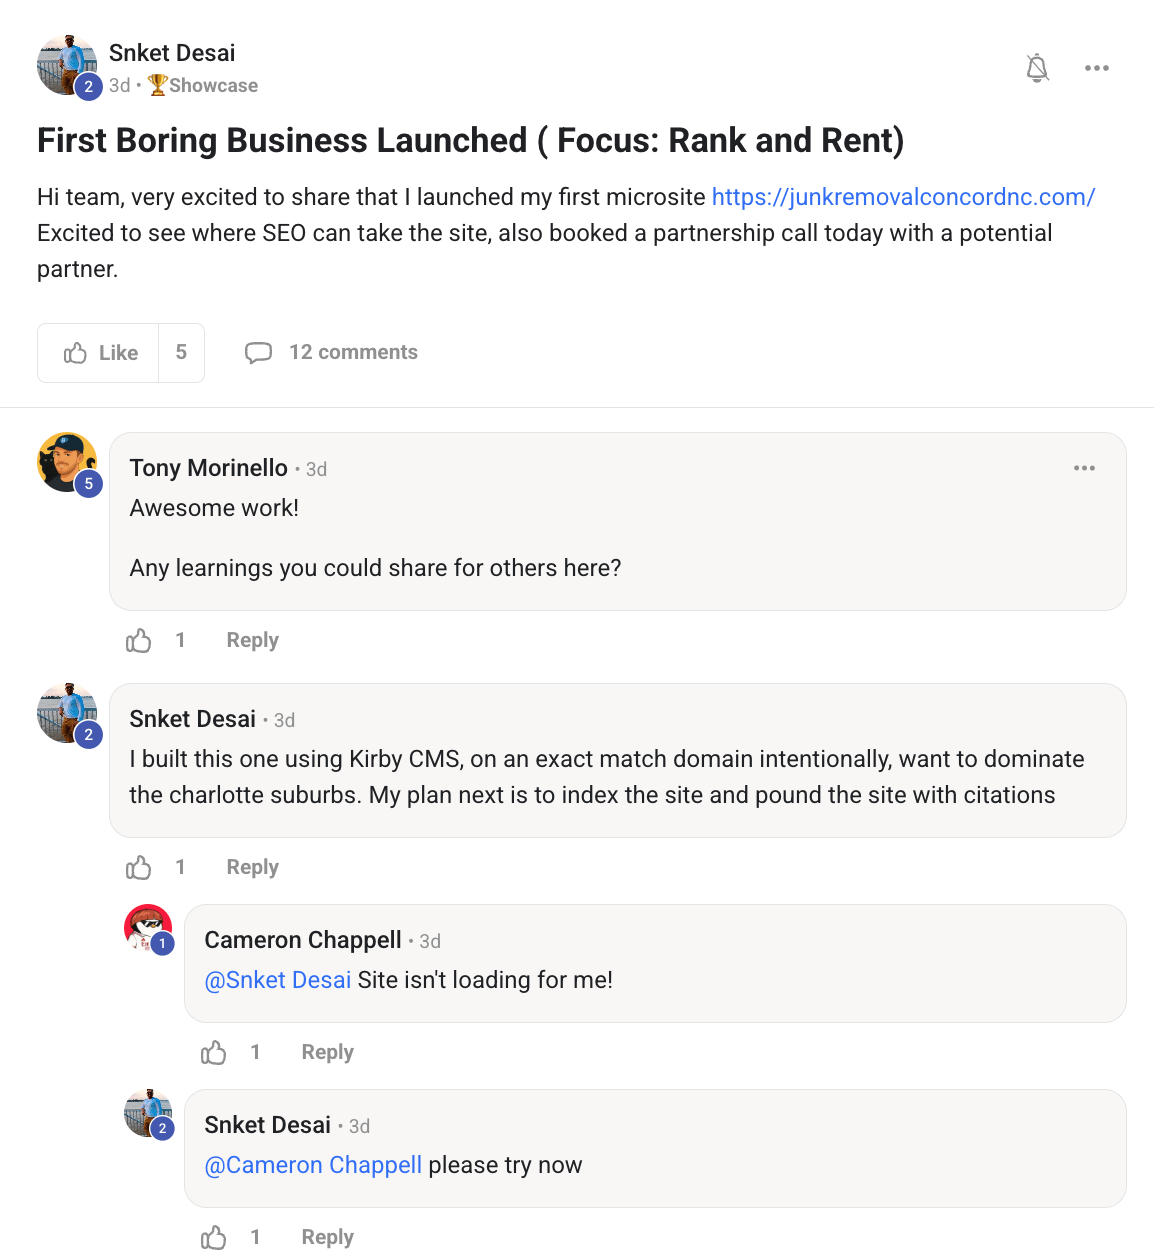Thumbs-up Snket's 'please try now' reply

pyautogui.click(x=214, y=1237)
